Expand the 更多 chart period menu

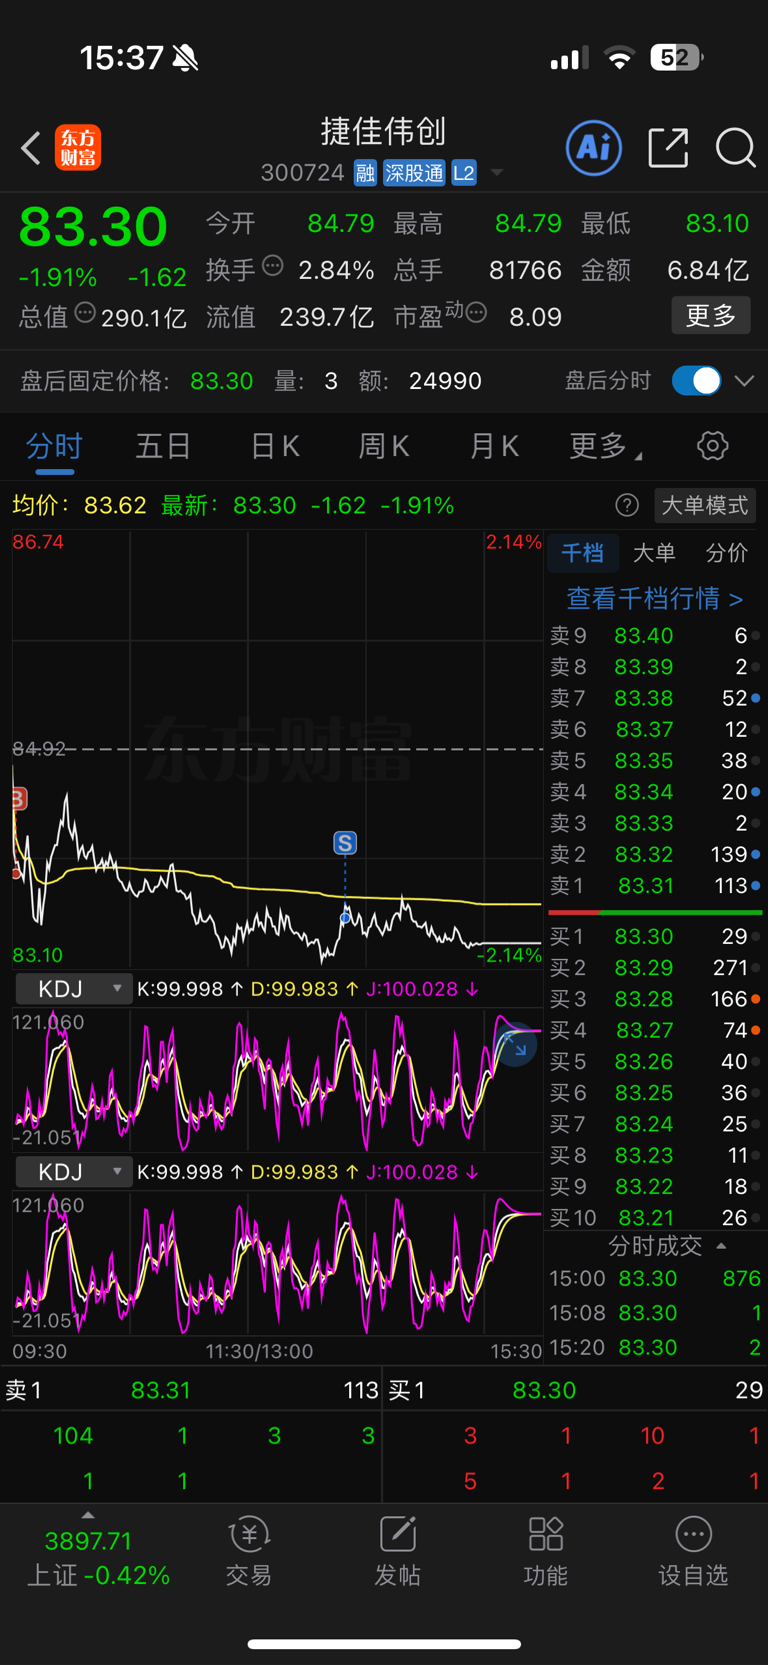[605, 446]
